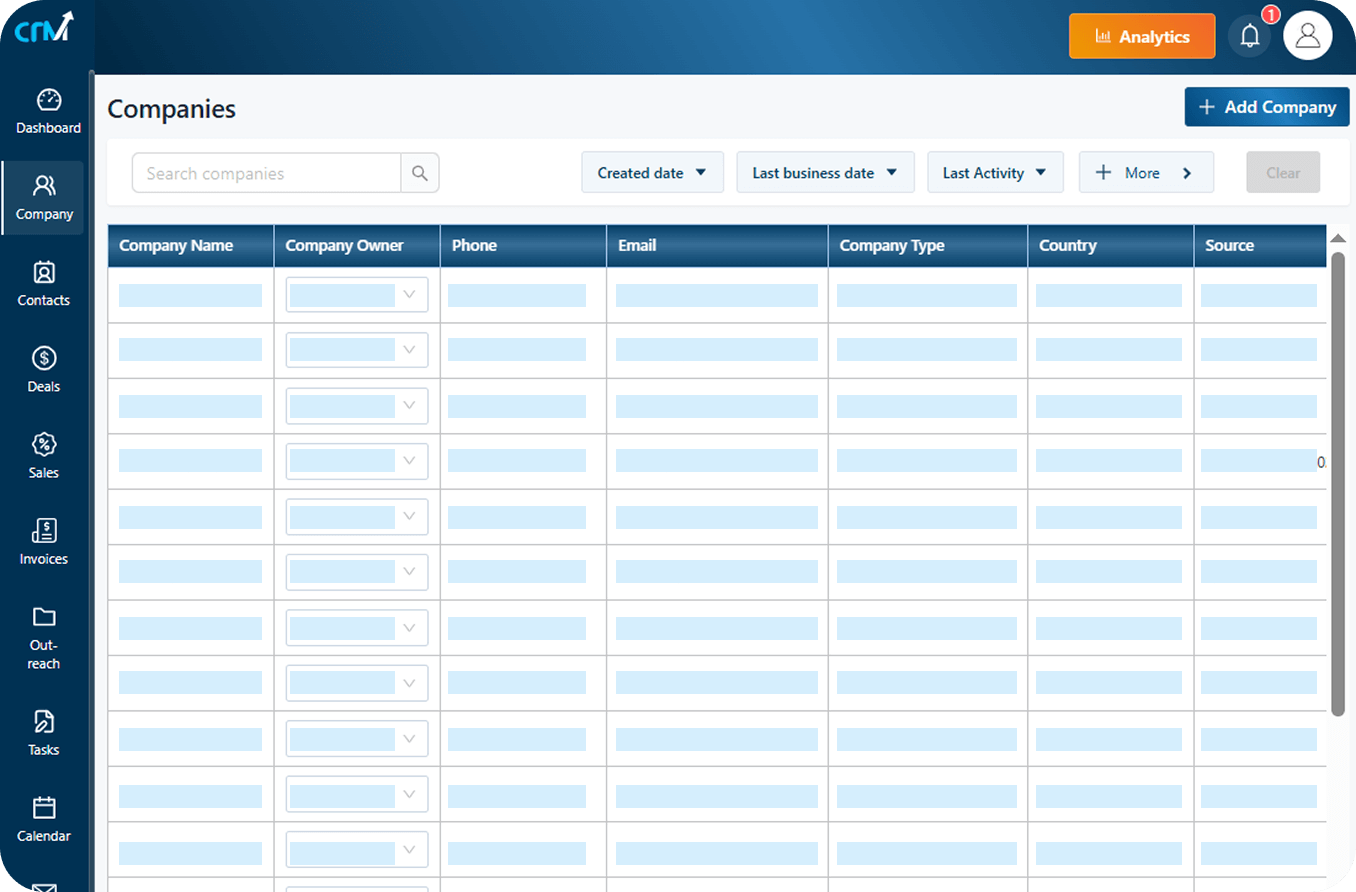1356x892 pixels.
Task: Open the Created date dropdown
Action: tap(652, 172)
